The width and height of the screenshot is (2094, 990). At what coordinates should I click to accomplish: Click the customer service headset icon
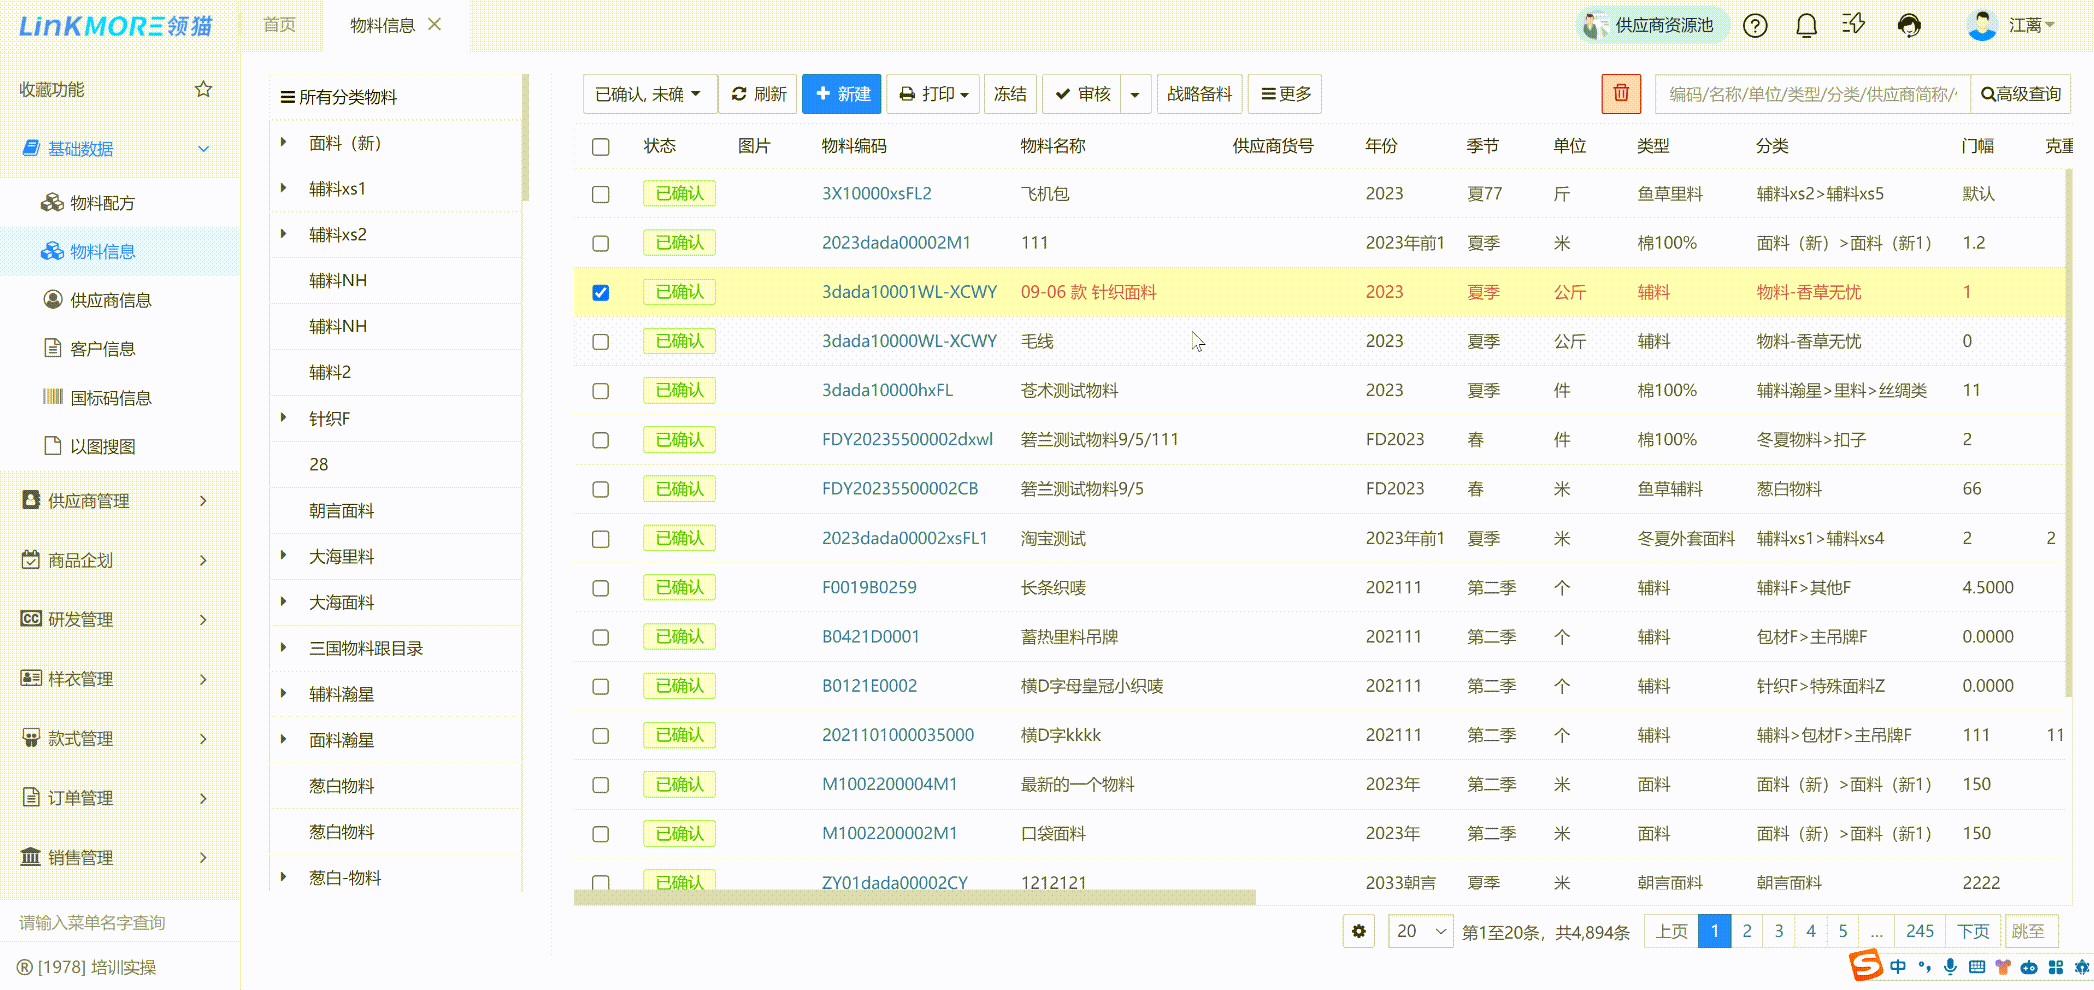pos(1909,26)
